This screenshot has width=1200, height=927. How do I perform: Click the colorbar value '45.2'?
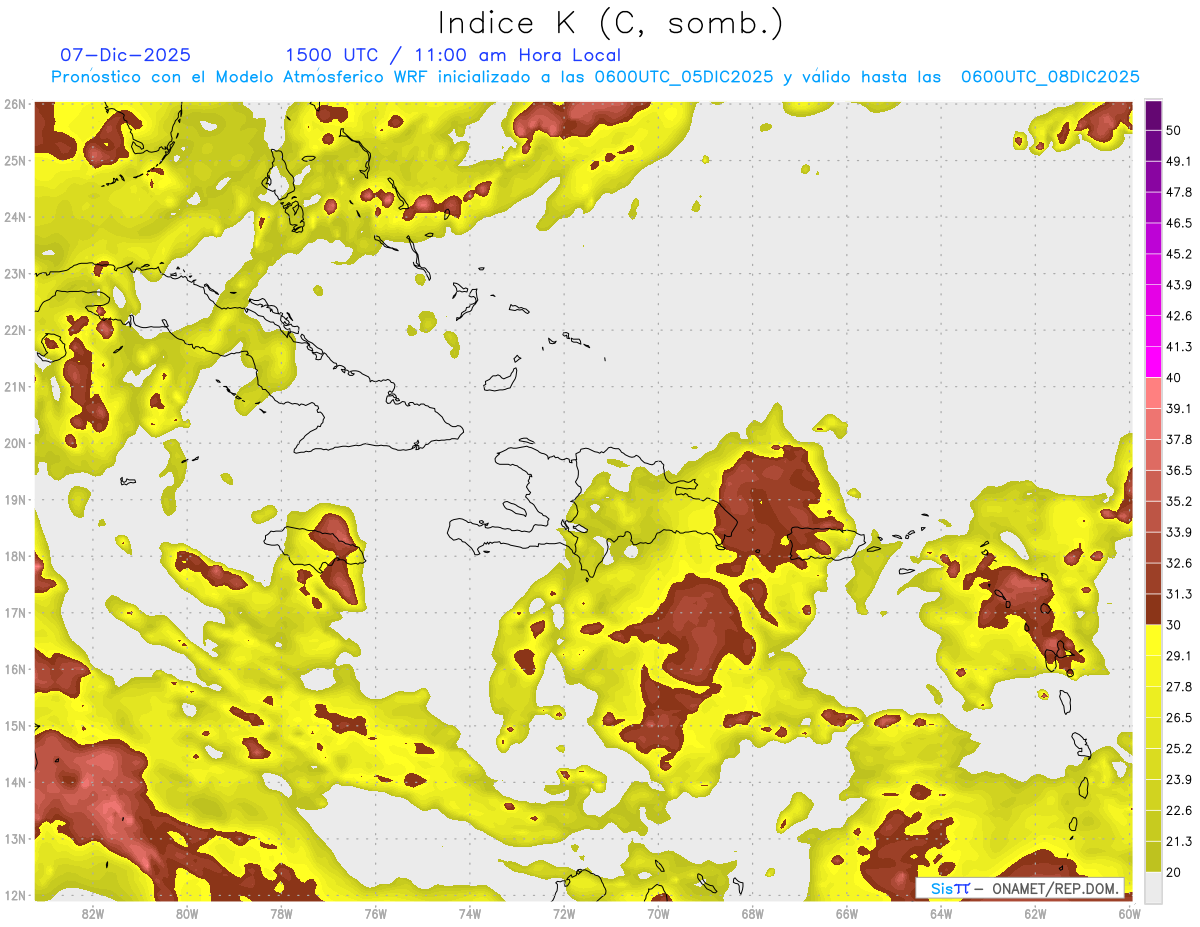coord(1178,254)
